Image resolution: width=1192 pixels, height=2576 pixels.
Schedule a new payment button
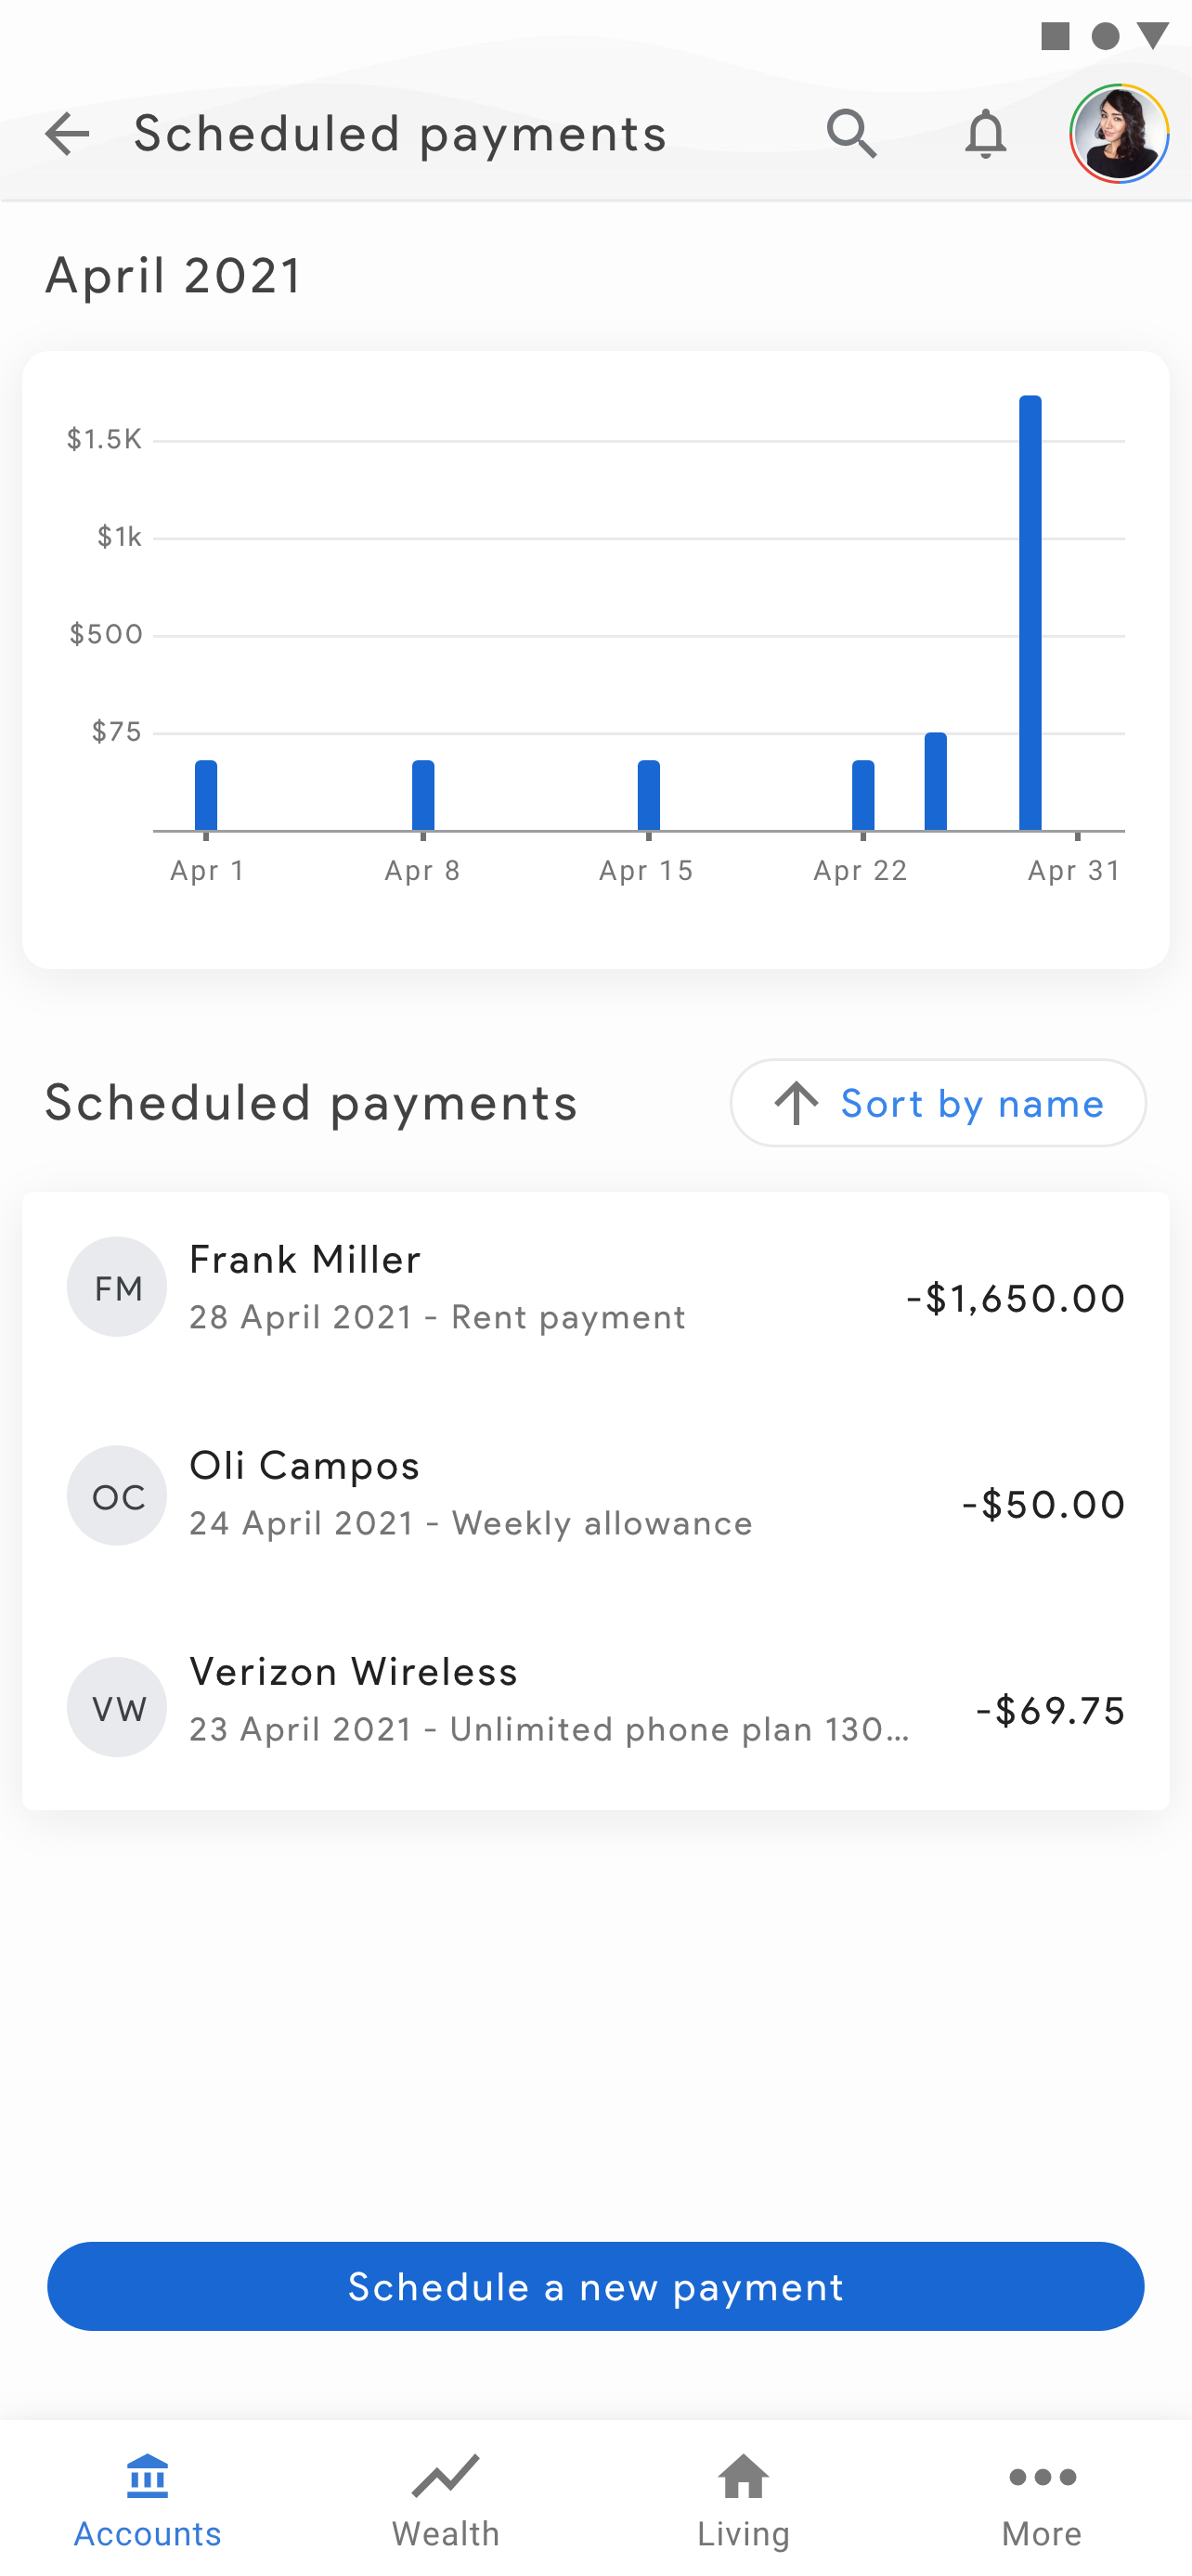click(x=596, y=2287)
